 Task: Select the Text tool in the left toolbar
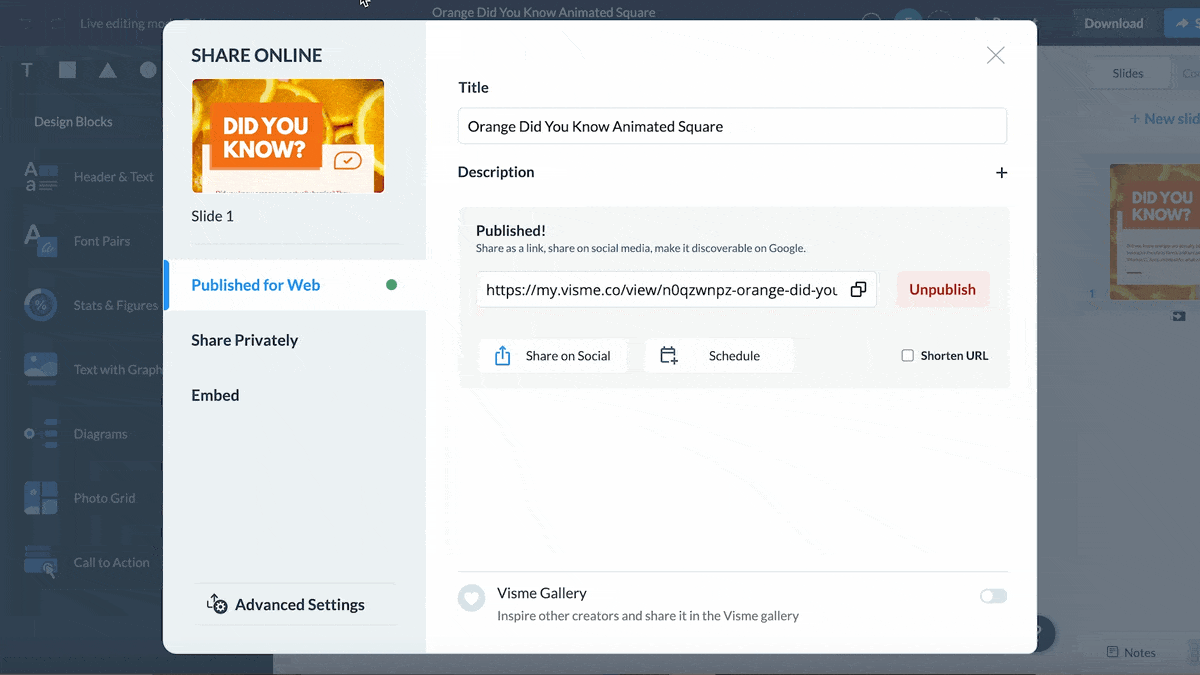pyautogui.click(x=26, y=70)
